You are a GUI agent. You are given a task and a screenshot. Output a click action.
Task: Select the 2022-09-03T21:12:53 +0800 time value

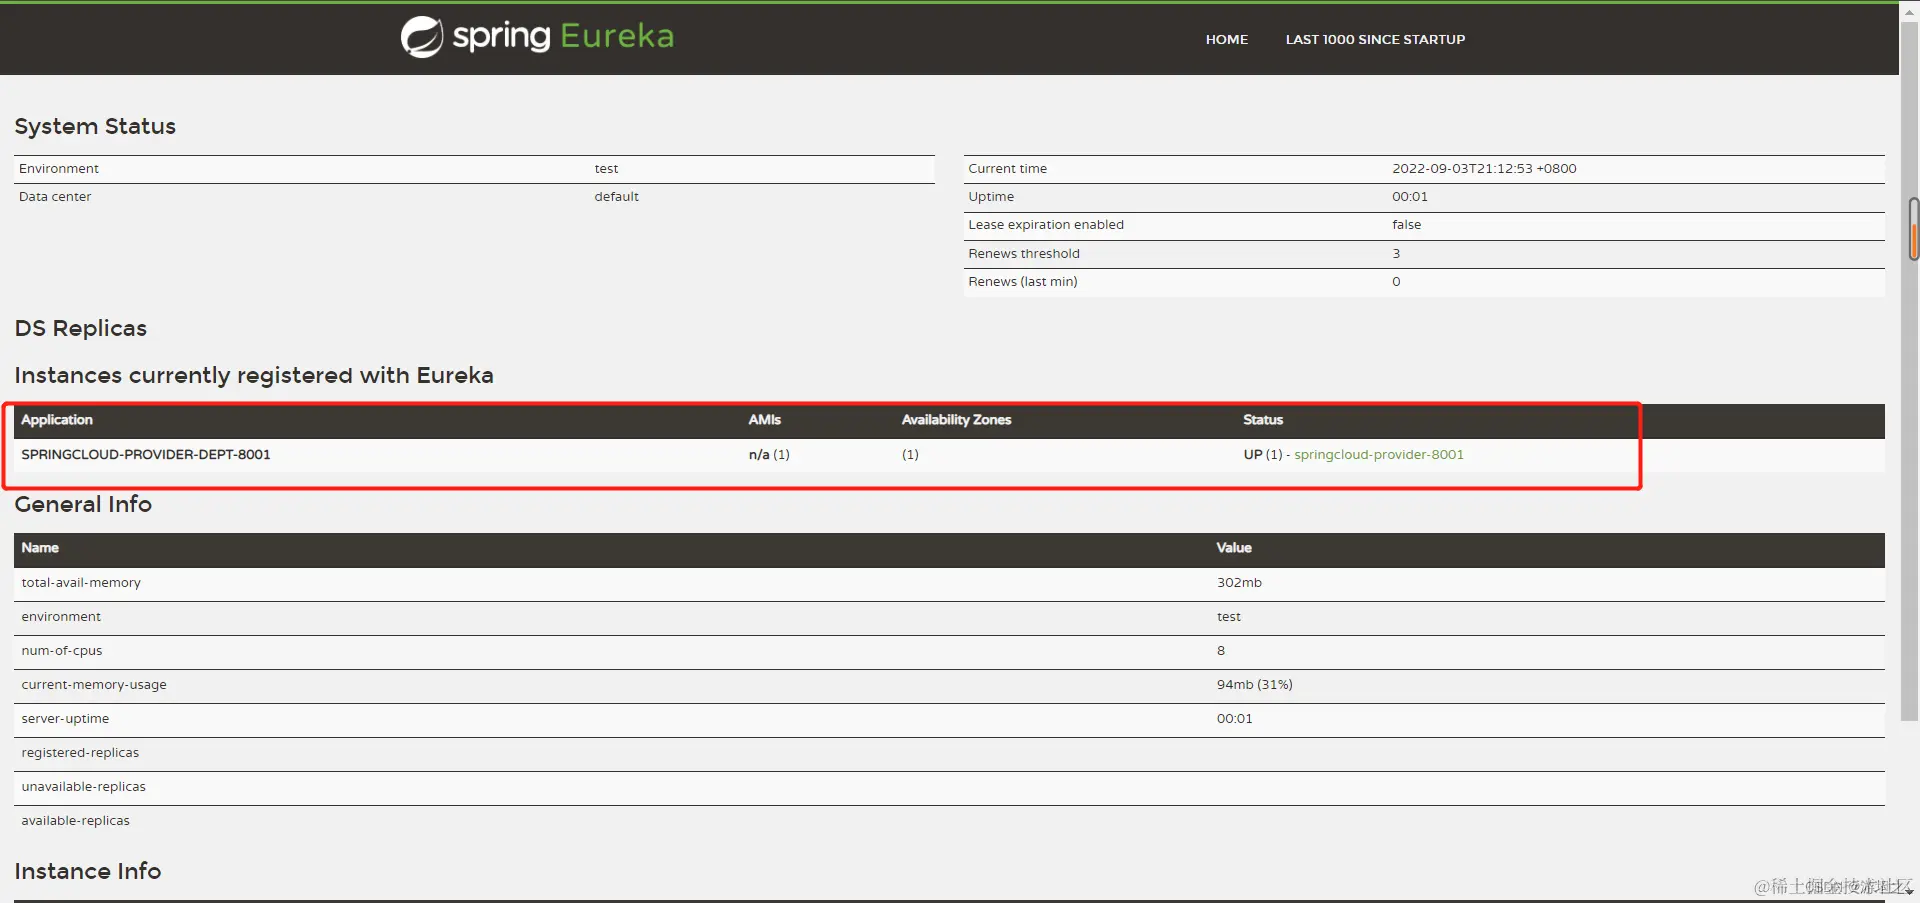1484,169
